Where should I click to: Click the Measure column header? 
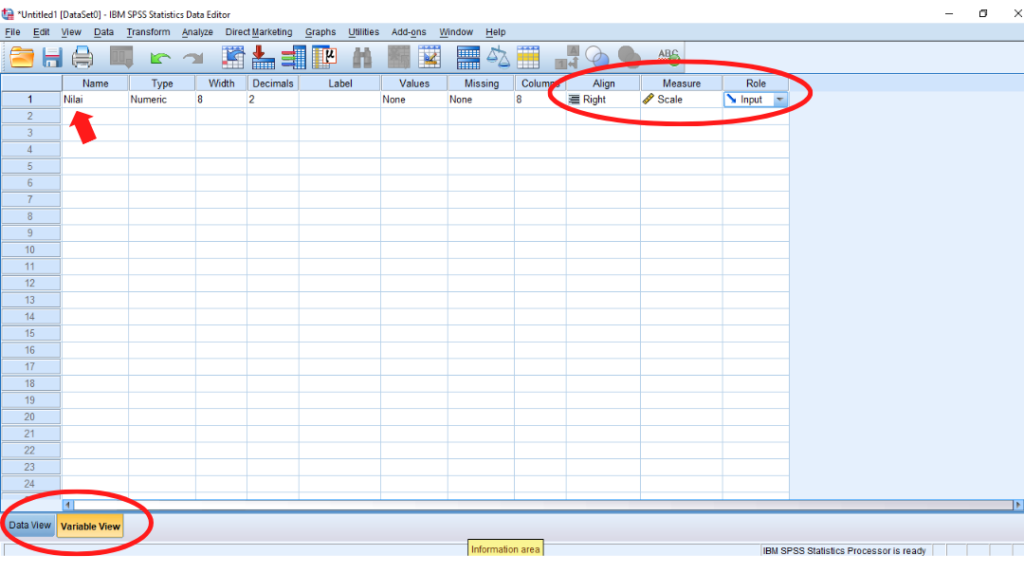click(x=681, y=84)
